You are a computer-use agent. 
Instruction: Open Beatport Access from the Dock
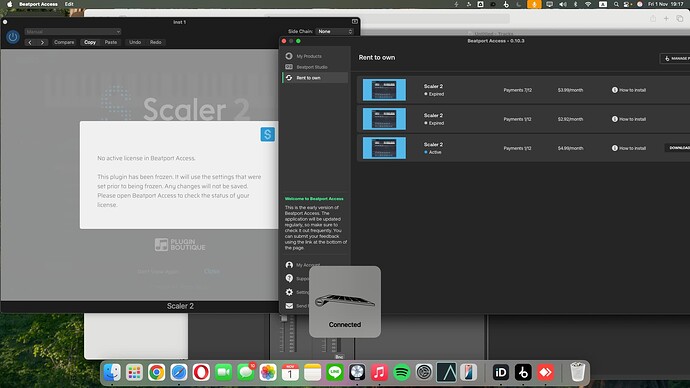523,373
